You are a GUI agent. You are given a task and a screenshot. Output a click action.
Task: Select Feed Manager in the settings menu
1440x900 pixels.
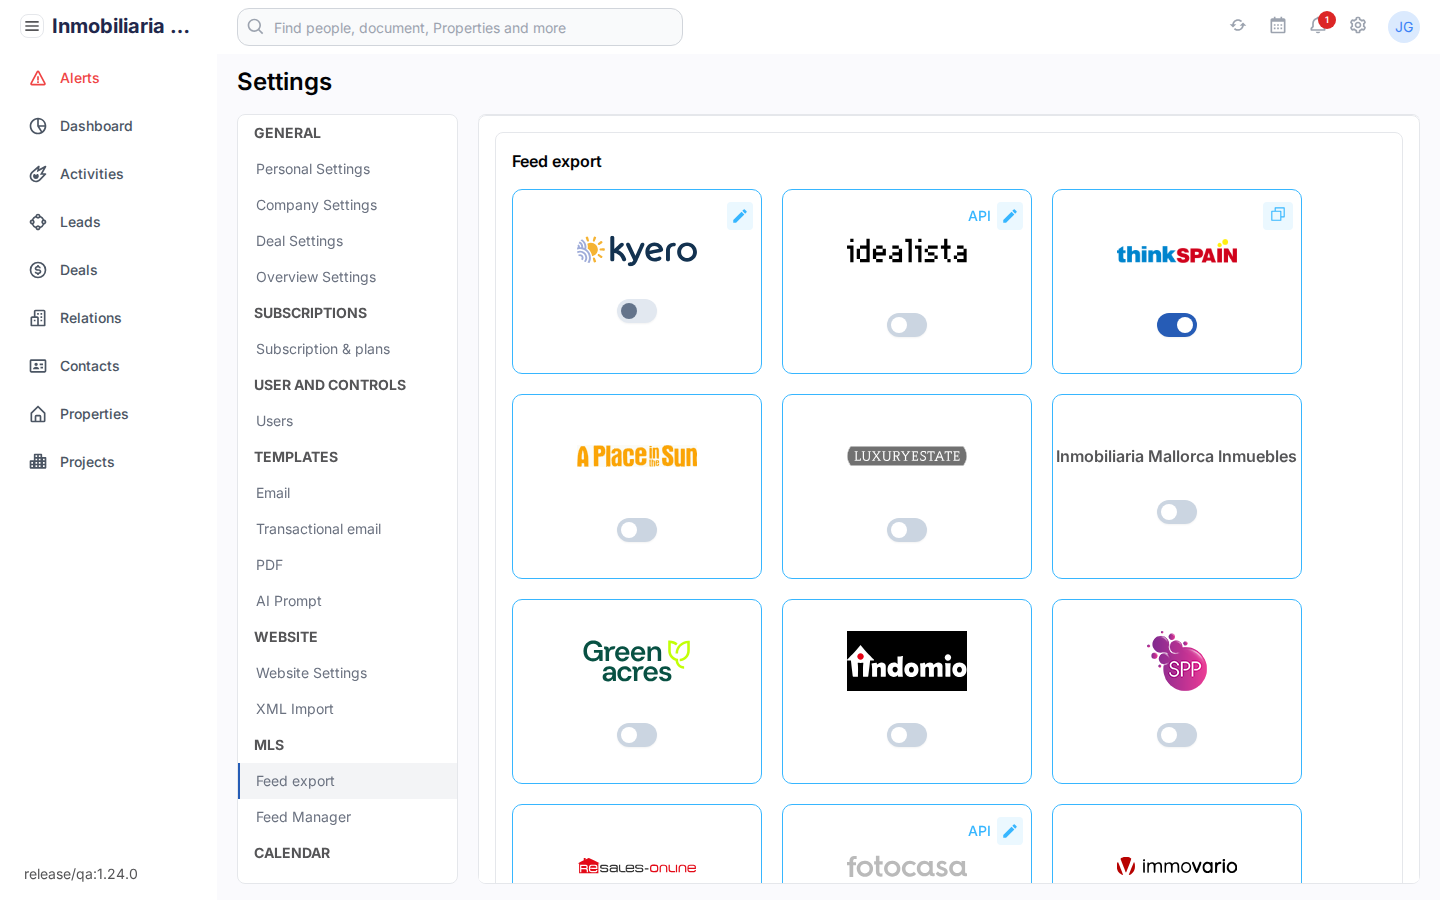[303, 817]
